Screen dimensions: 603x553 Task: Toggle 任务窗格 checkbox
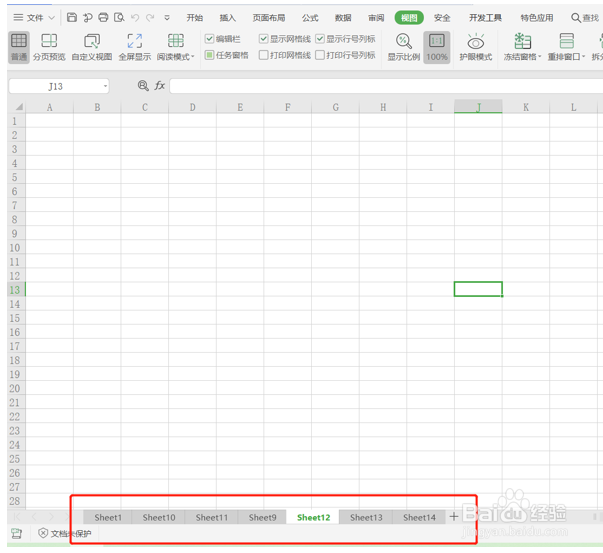pyautogui.click(x=209, y=55)
